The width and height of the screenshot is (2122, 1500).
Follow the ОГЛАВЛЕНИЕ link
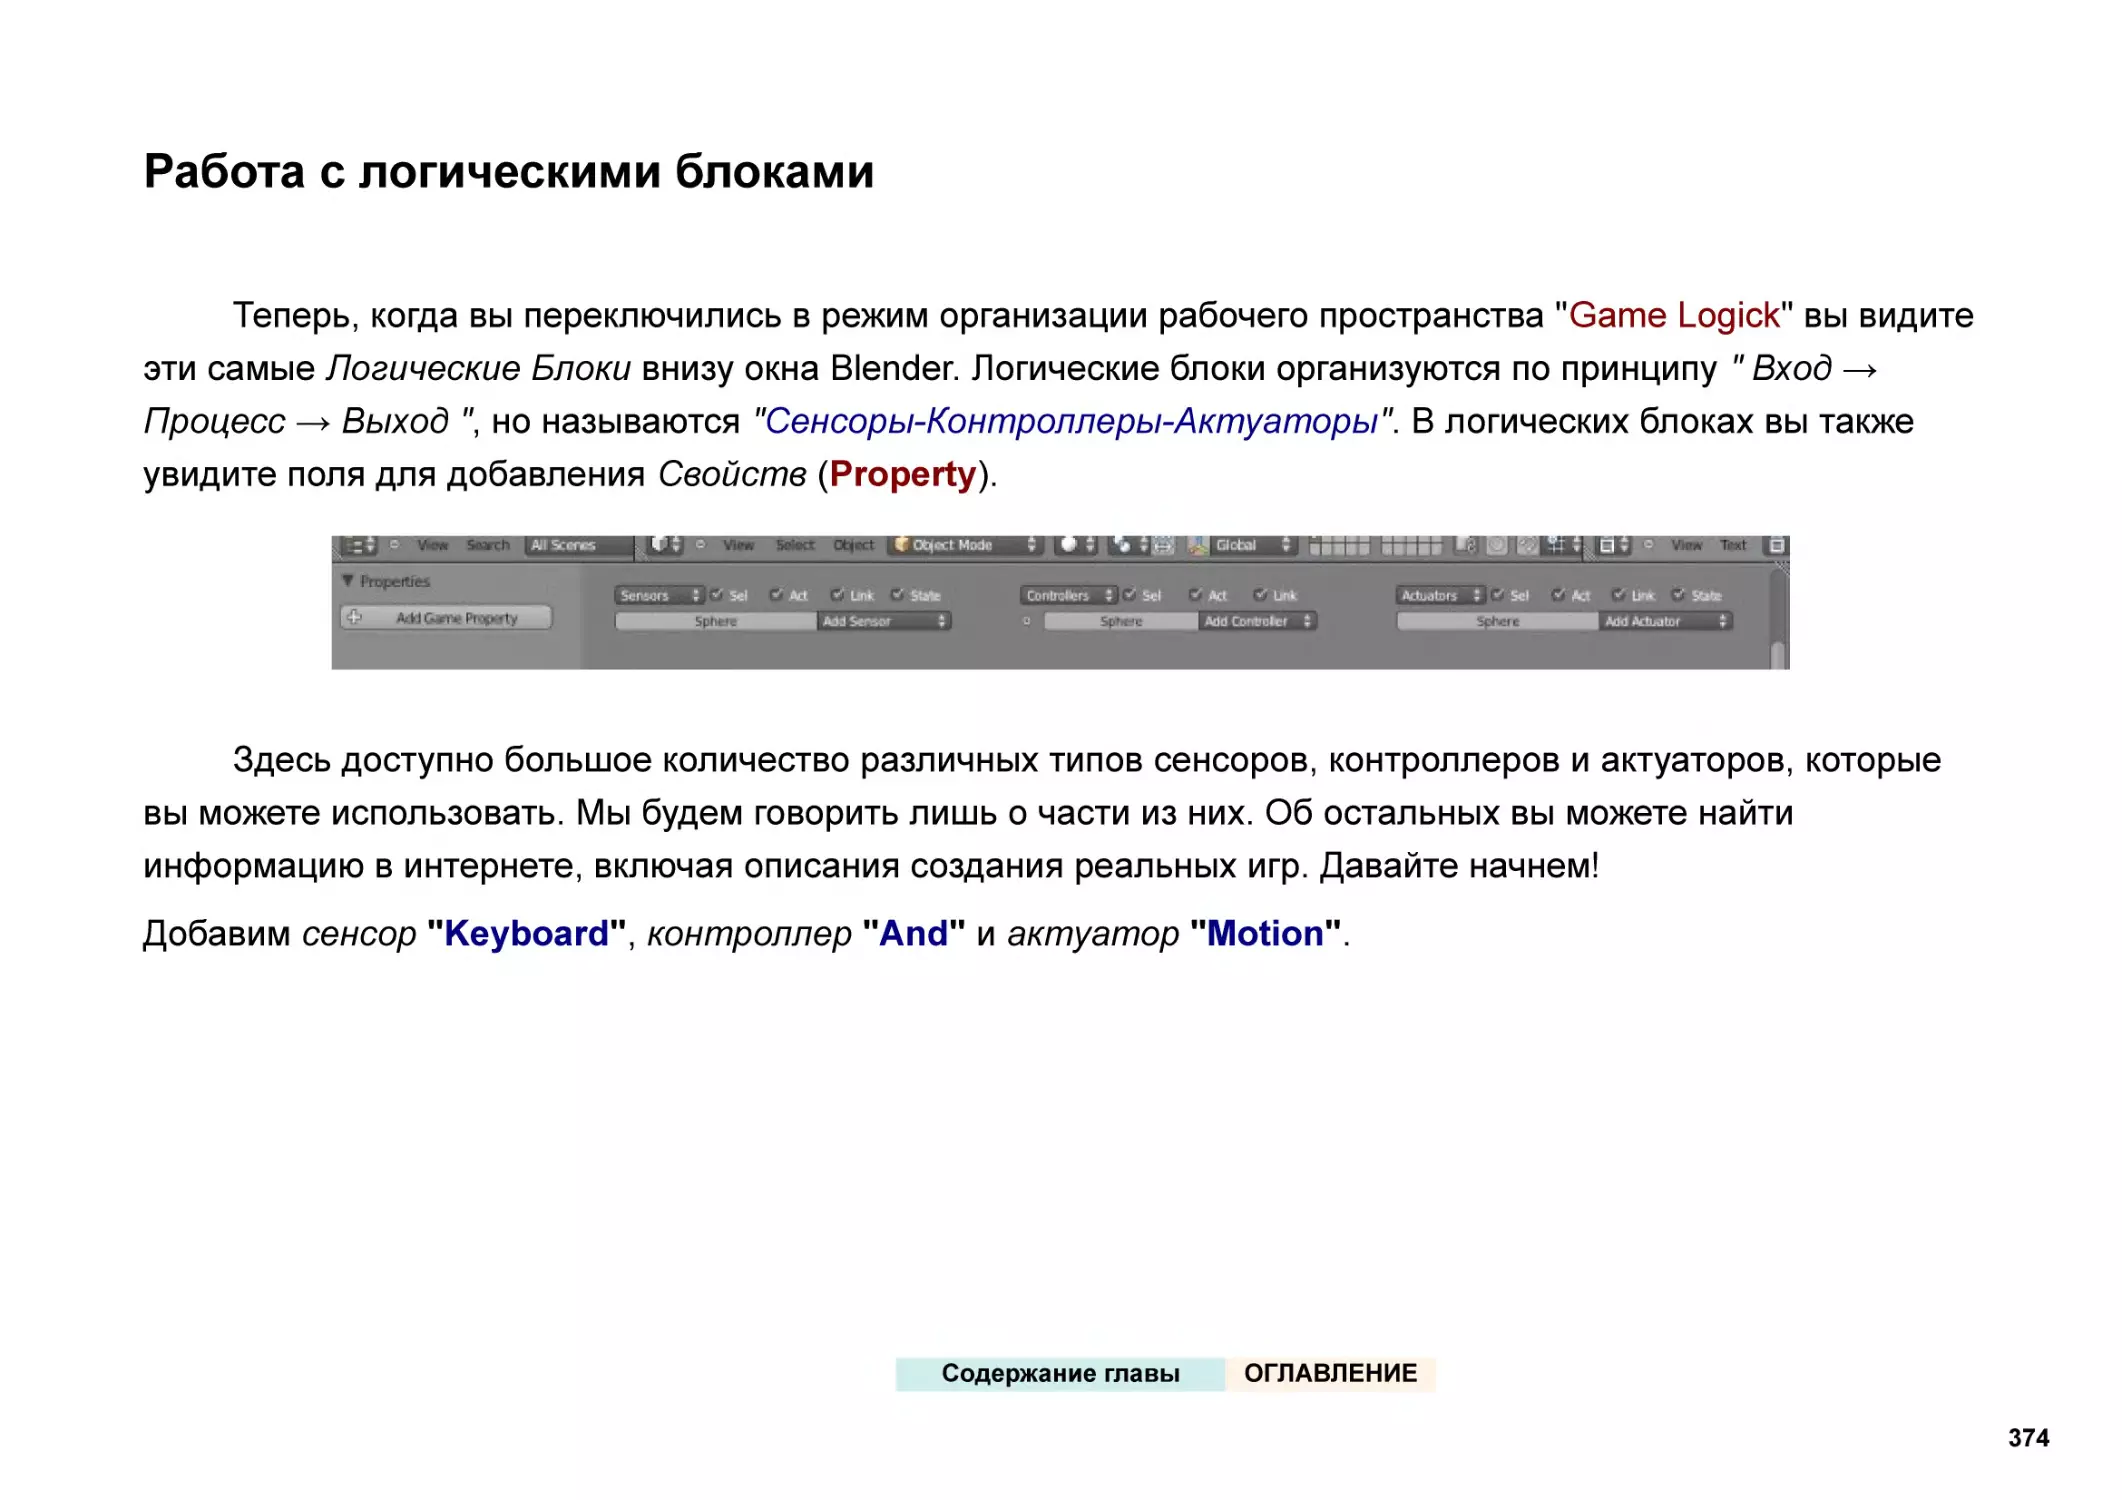click(1331, 1373)
